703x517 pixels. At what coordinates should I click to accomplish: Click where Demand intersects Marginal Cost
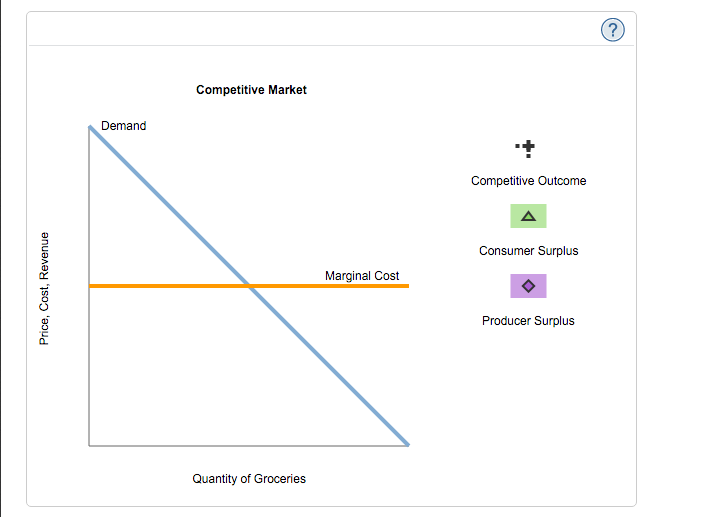point(250,286)
